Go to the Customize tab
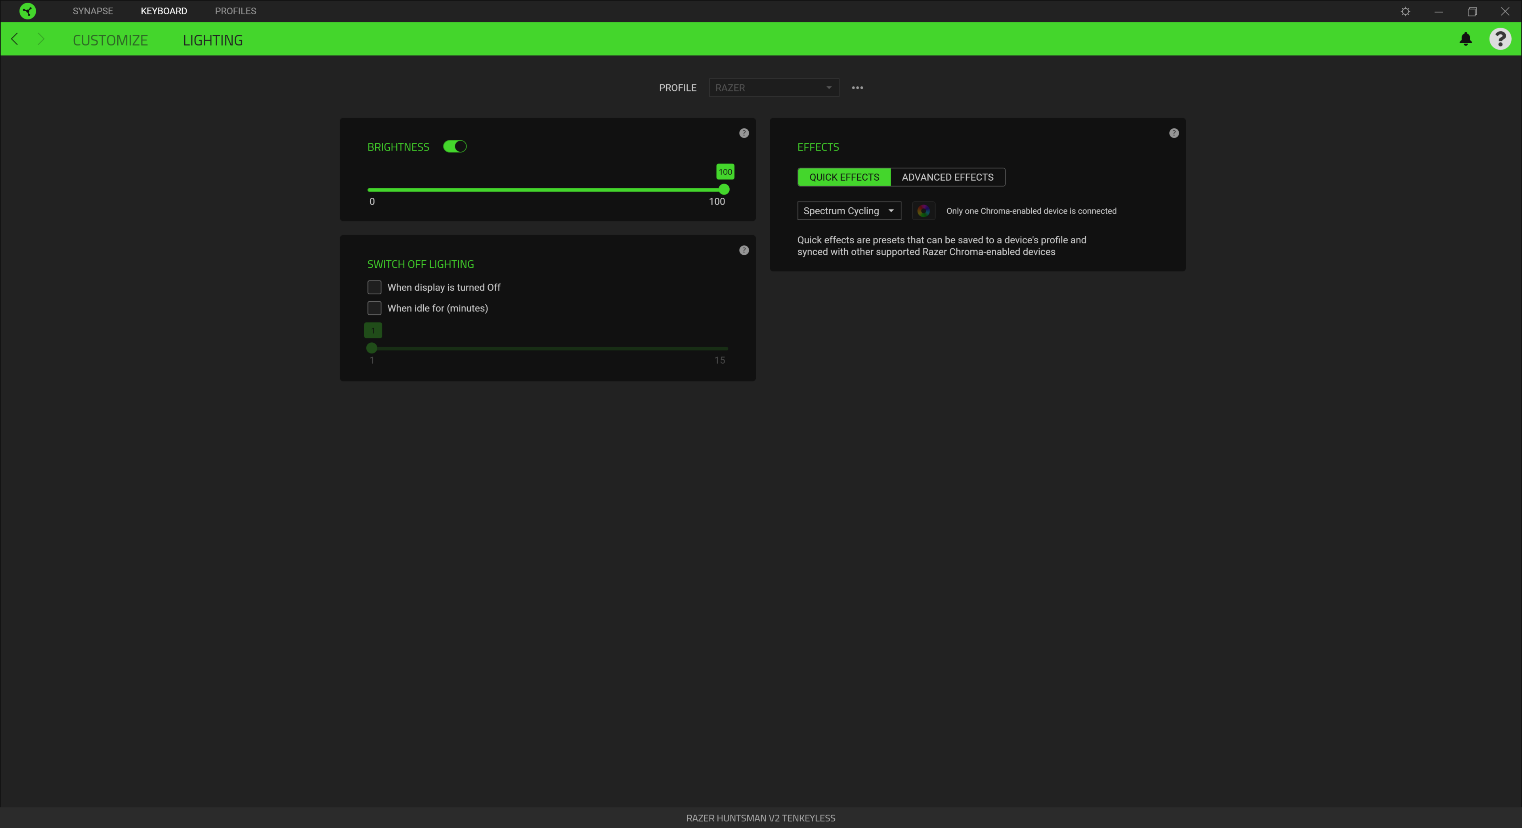 point(110,39)
